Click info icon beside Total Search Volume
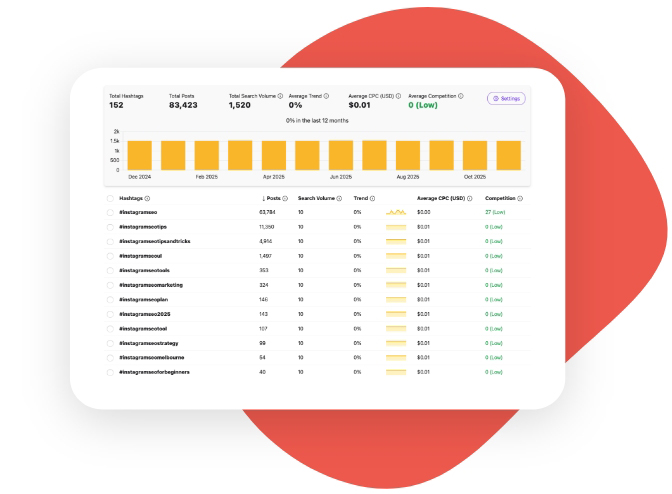The height and width of the screenshot is (494, 672). click(x=280, y=96)
